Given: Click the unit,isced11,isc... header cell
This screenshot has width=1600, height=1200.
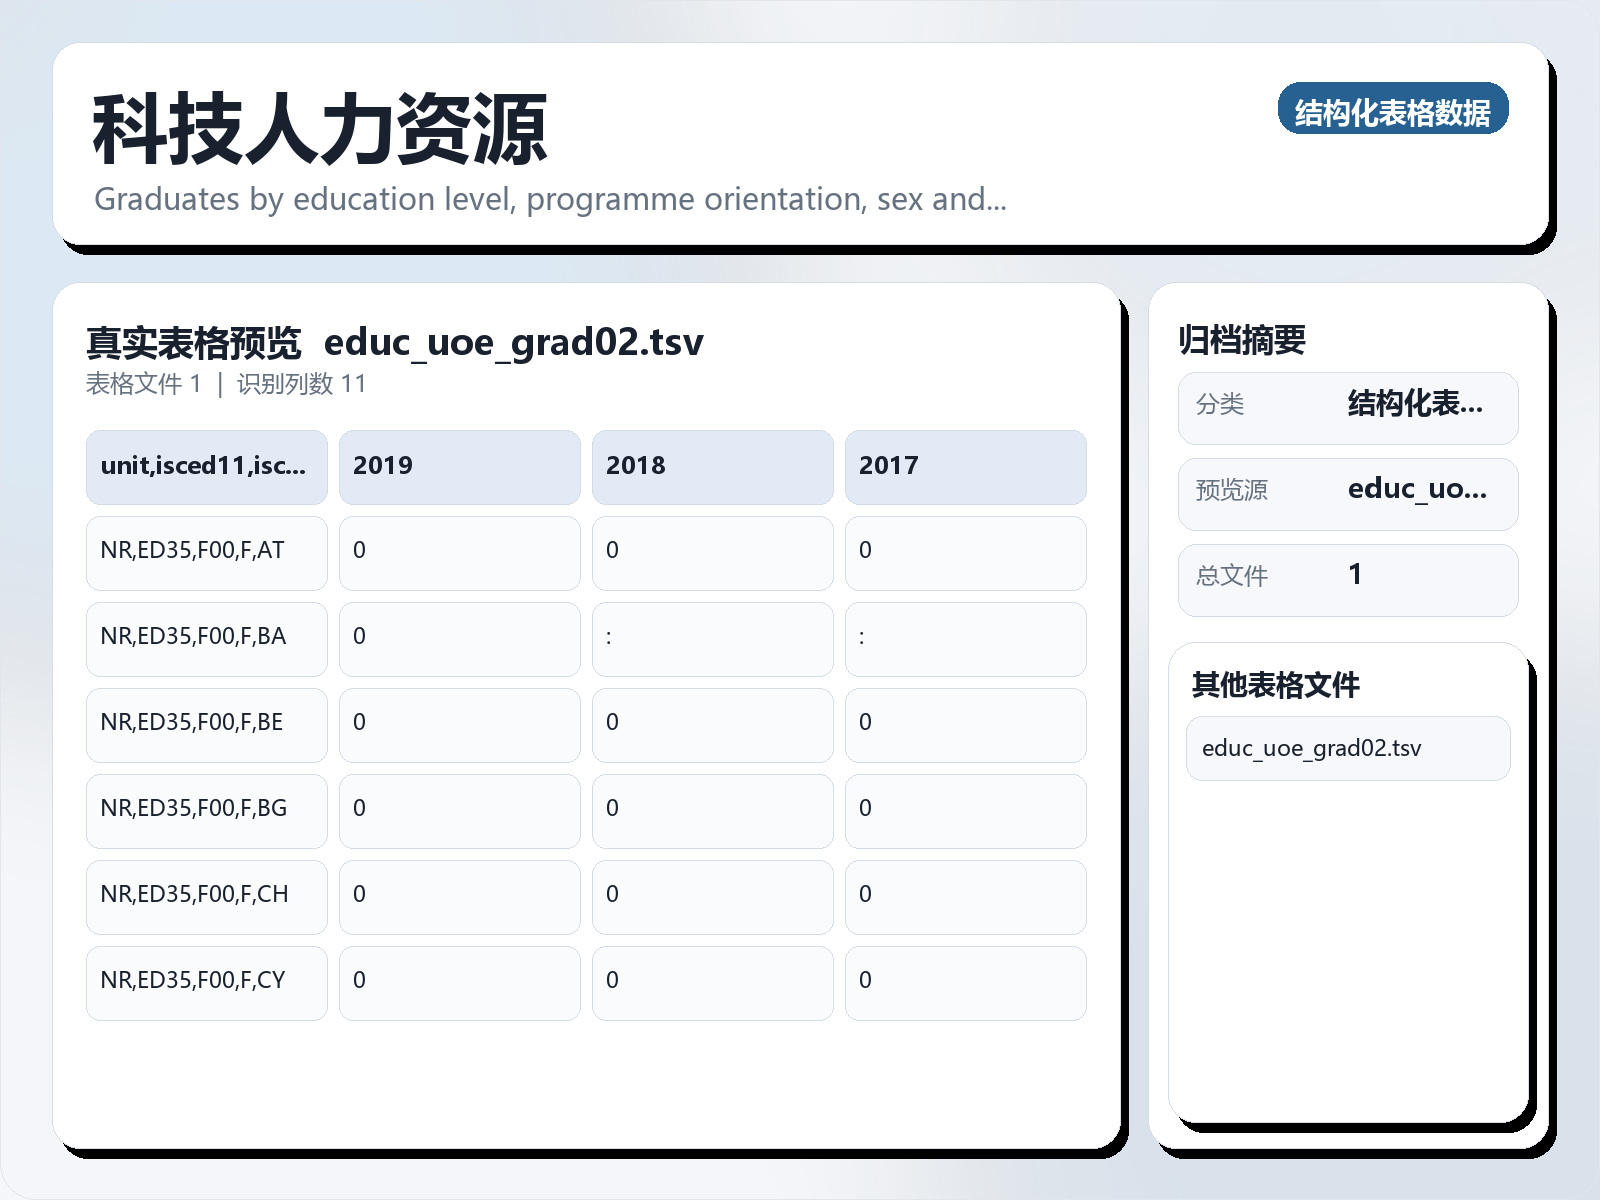Looking at the screenshot, I should pyautogui.click(x=206, y=466).
